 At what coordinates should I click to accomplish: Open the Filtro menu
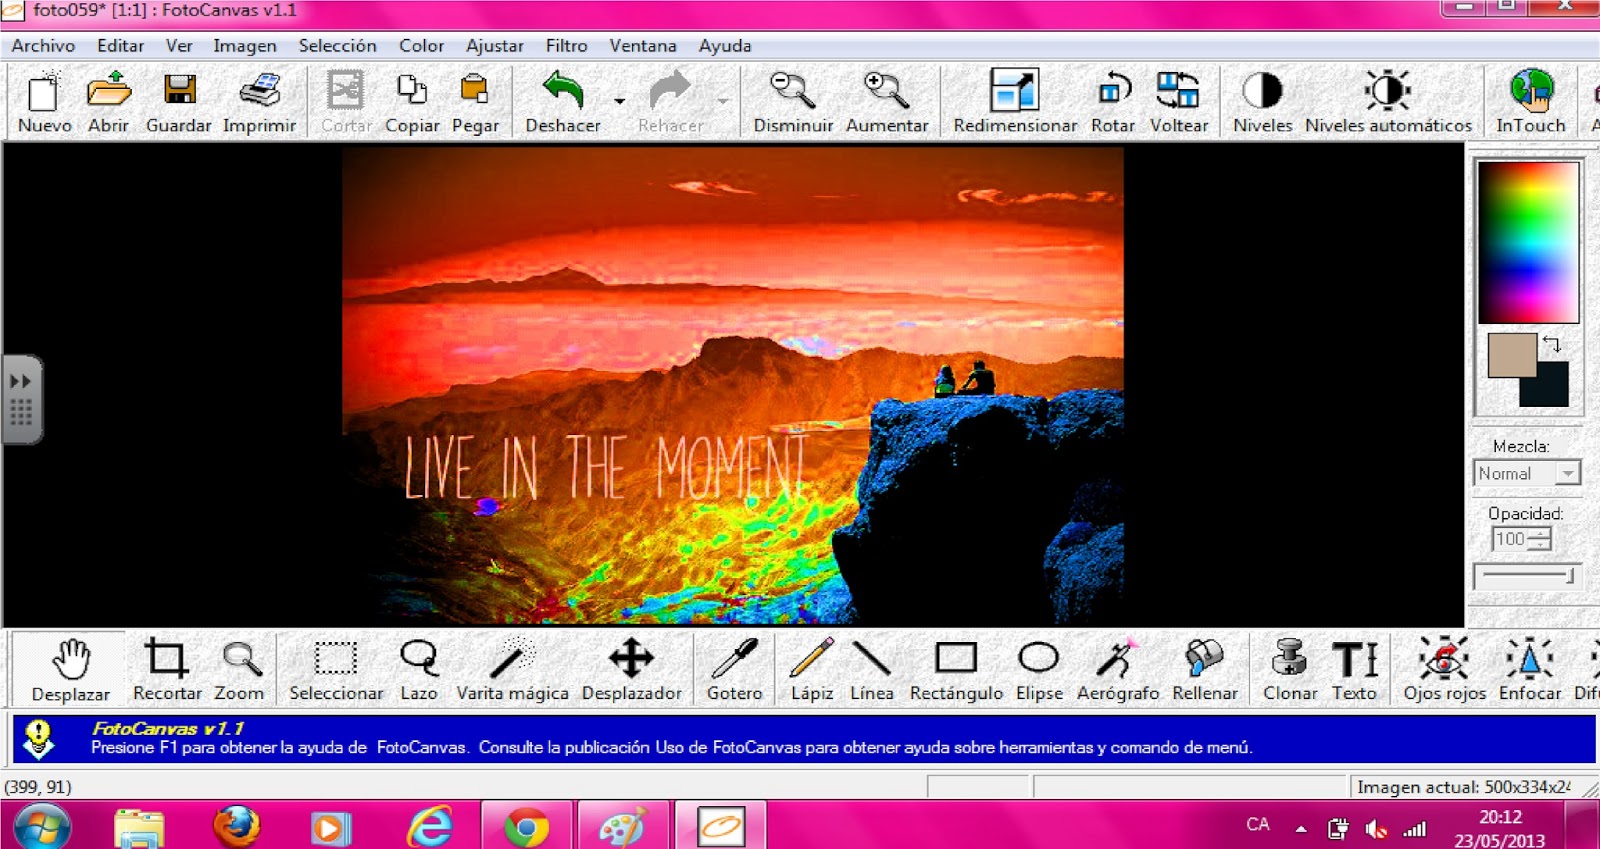[566, 46]
